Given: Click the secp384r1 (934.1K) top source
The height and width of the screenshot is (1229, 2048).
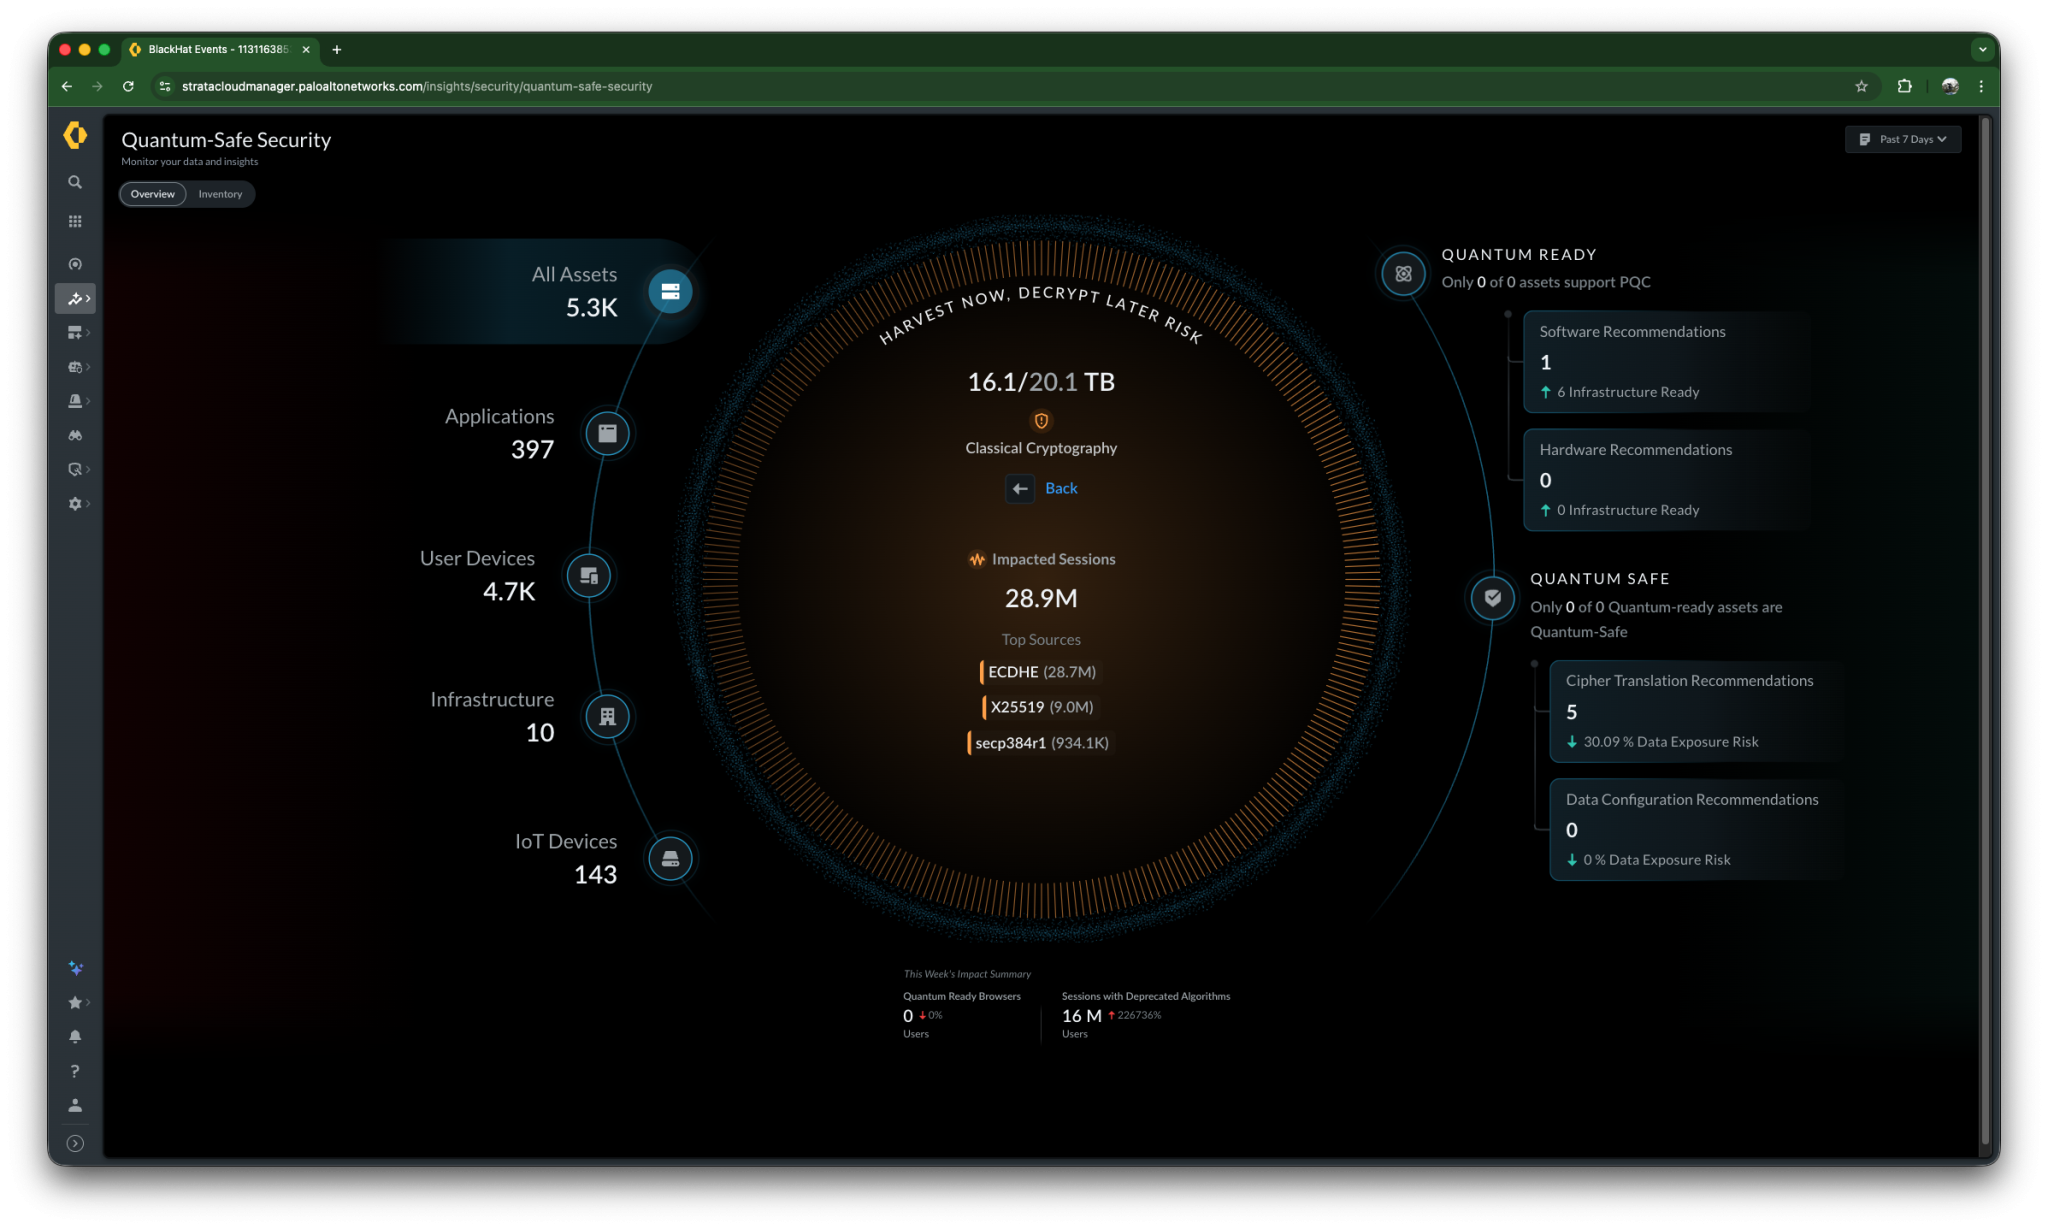Looking at the screenshot, I should tap(1040, 743).
